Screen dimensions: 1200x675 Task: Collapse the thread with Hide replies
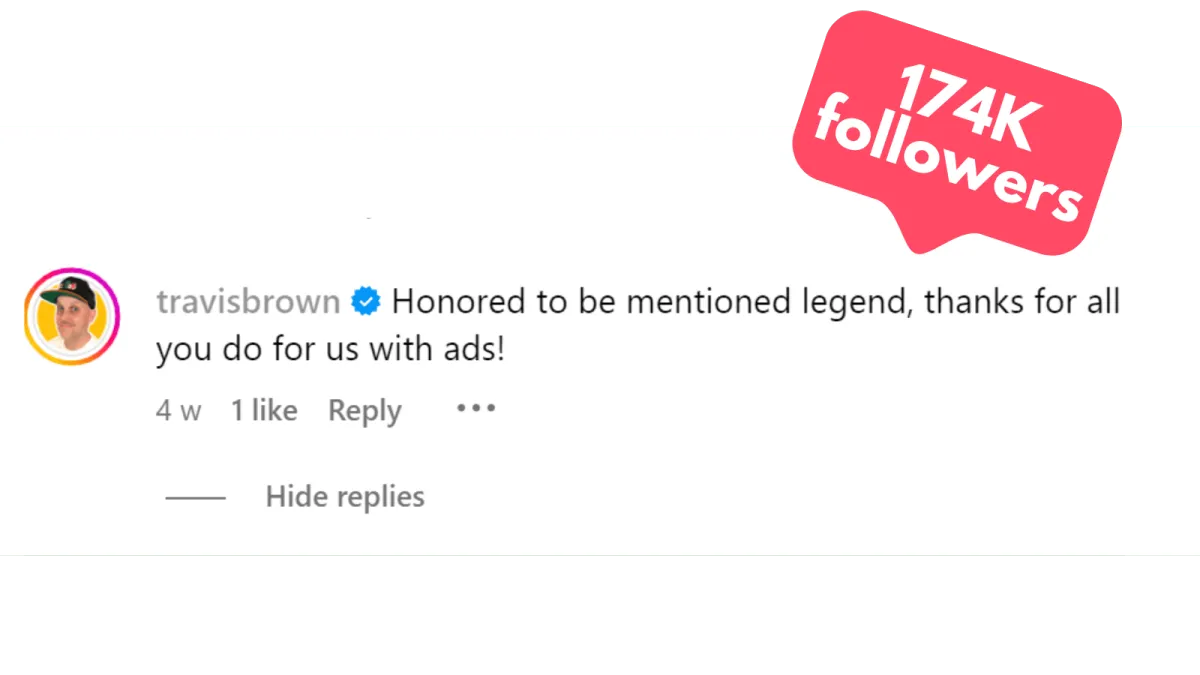[345, 497]
